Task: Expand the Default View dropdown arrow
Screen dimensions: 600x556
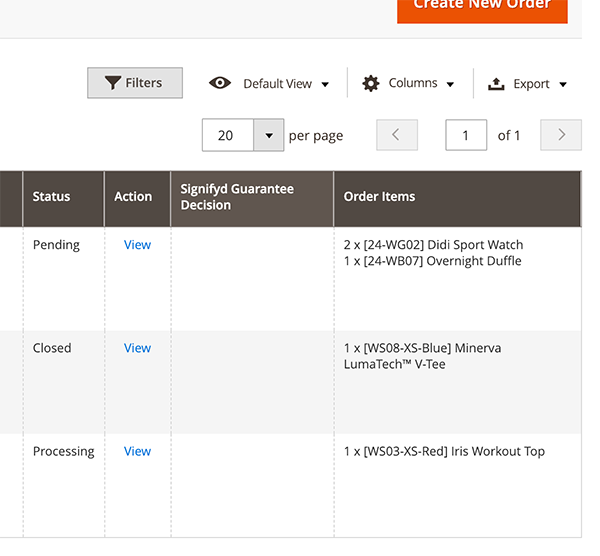Action: pyautogui.click(x=326, y=85)
